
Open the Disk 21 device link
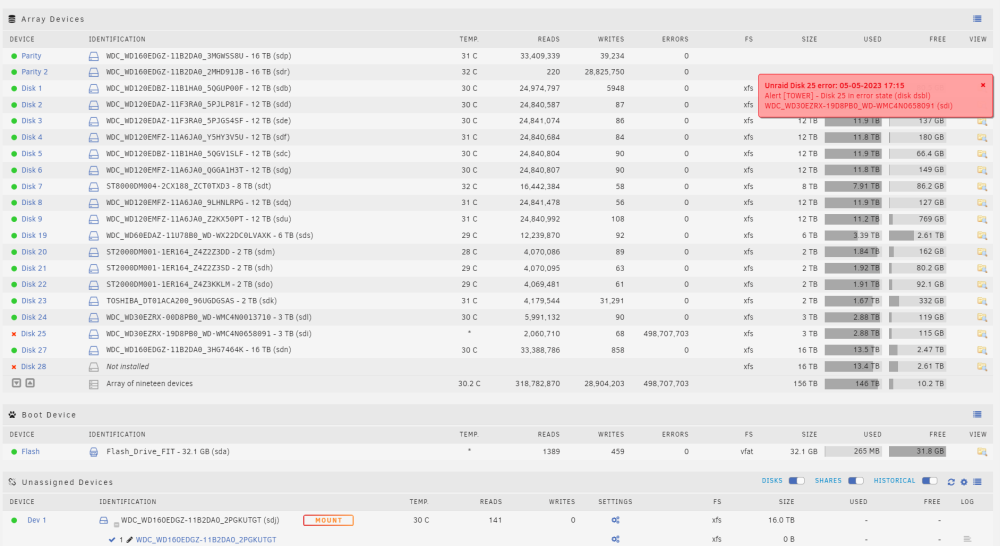(x=34, y=269)
